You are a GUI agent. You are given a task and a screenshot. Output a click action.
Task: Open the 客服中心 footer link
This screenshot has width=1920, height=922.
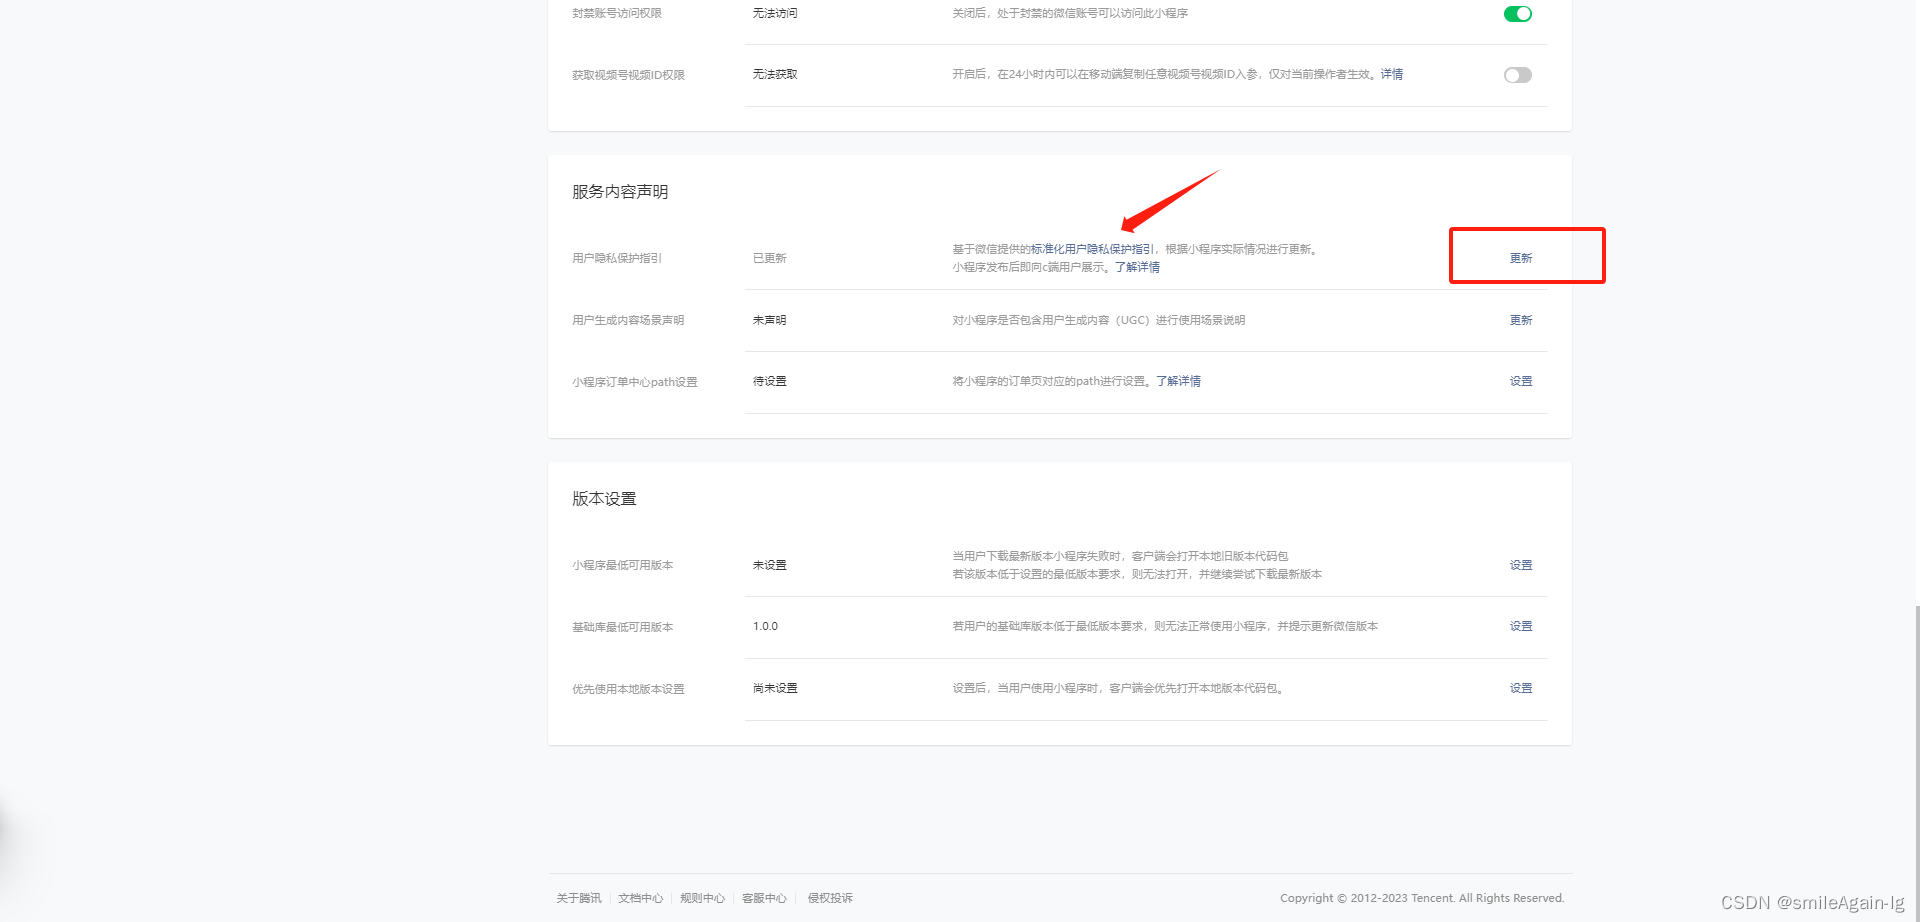765,898
